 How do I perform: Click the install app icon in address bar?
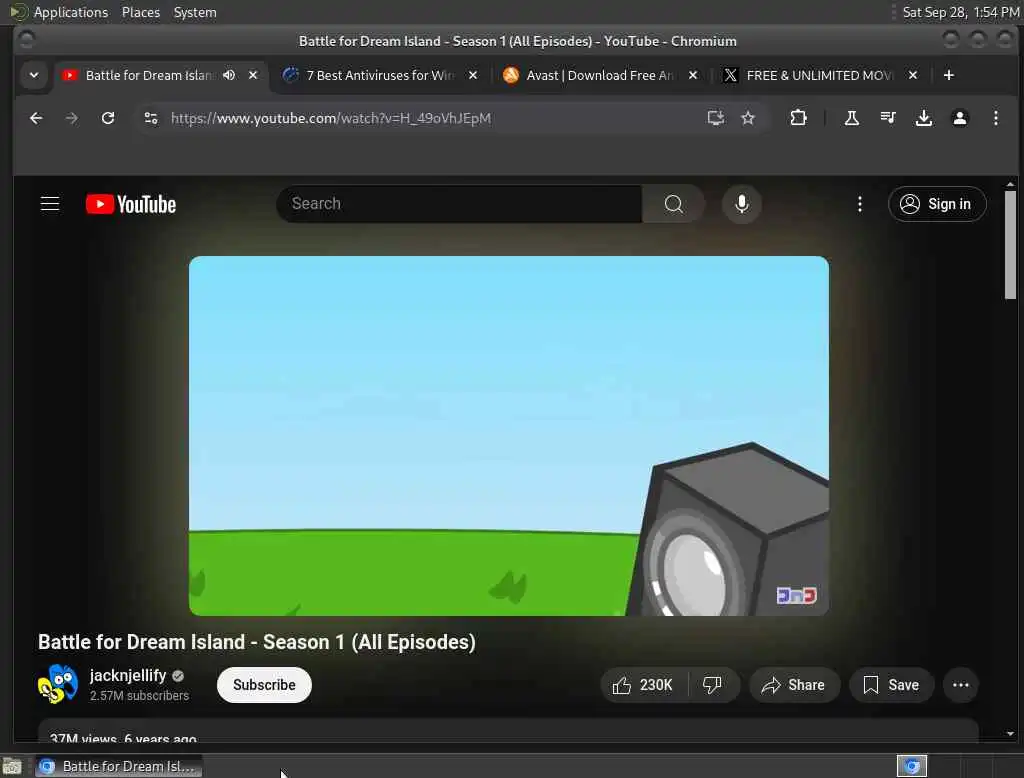[716, 118]
